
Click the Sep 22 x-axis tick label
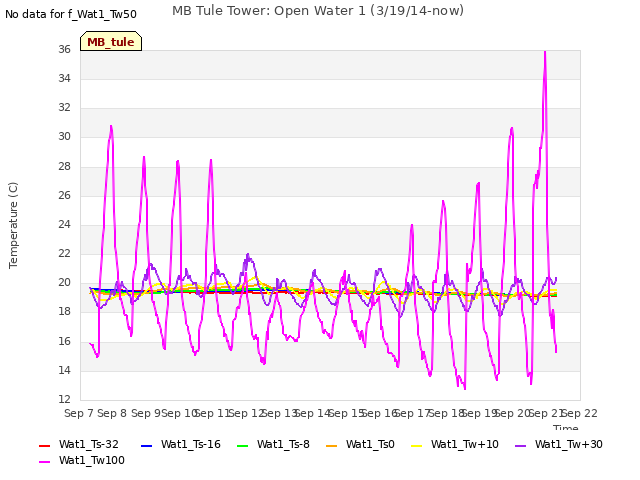580,413
